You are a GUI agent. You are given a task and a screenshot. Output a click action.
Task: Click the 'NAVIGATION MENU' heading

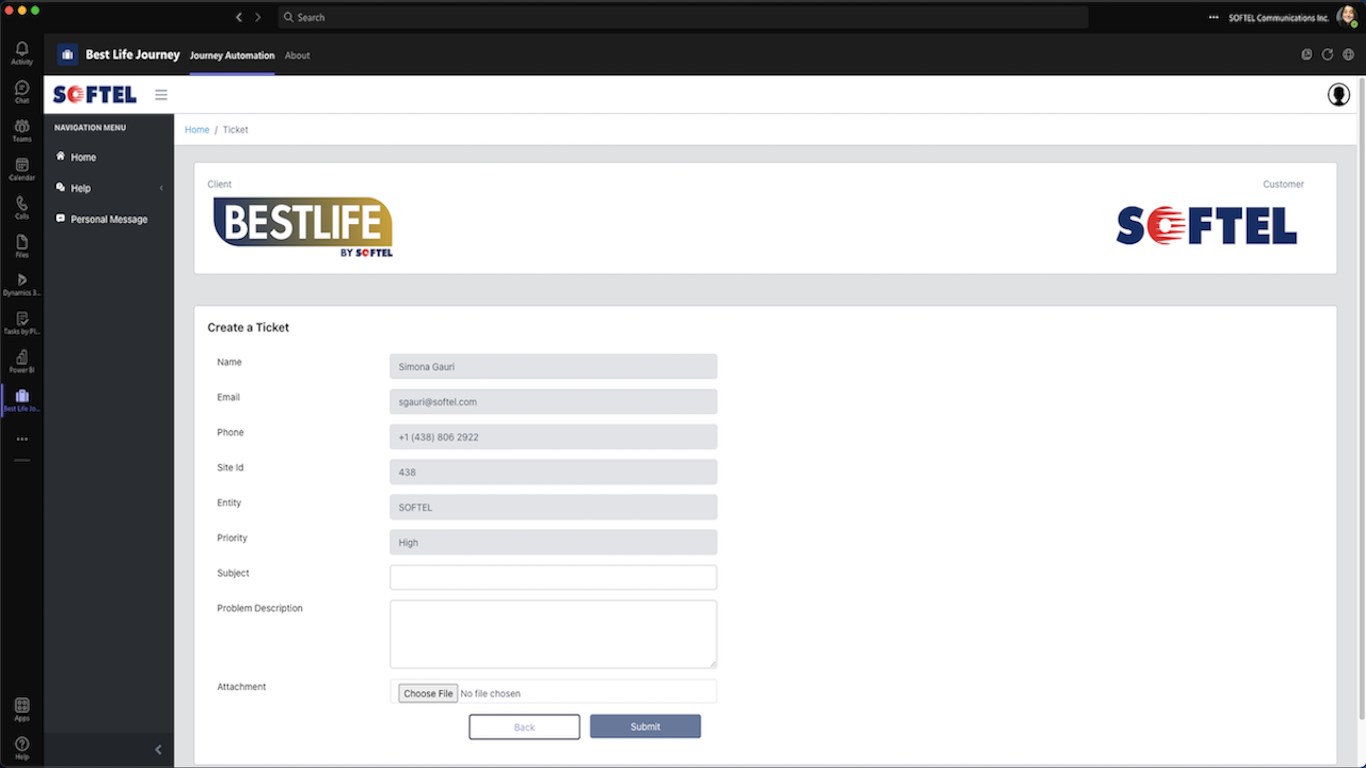(90, 128)
